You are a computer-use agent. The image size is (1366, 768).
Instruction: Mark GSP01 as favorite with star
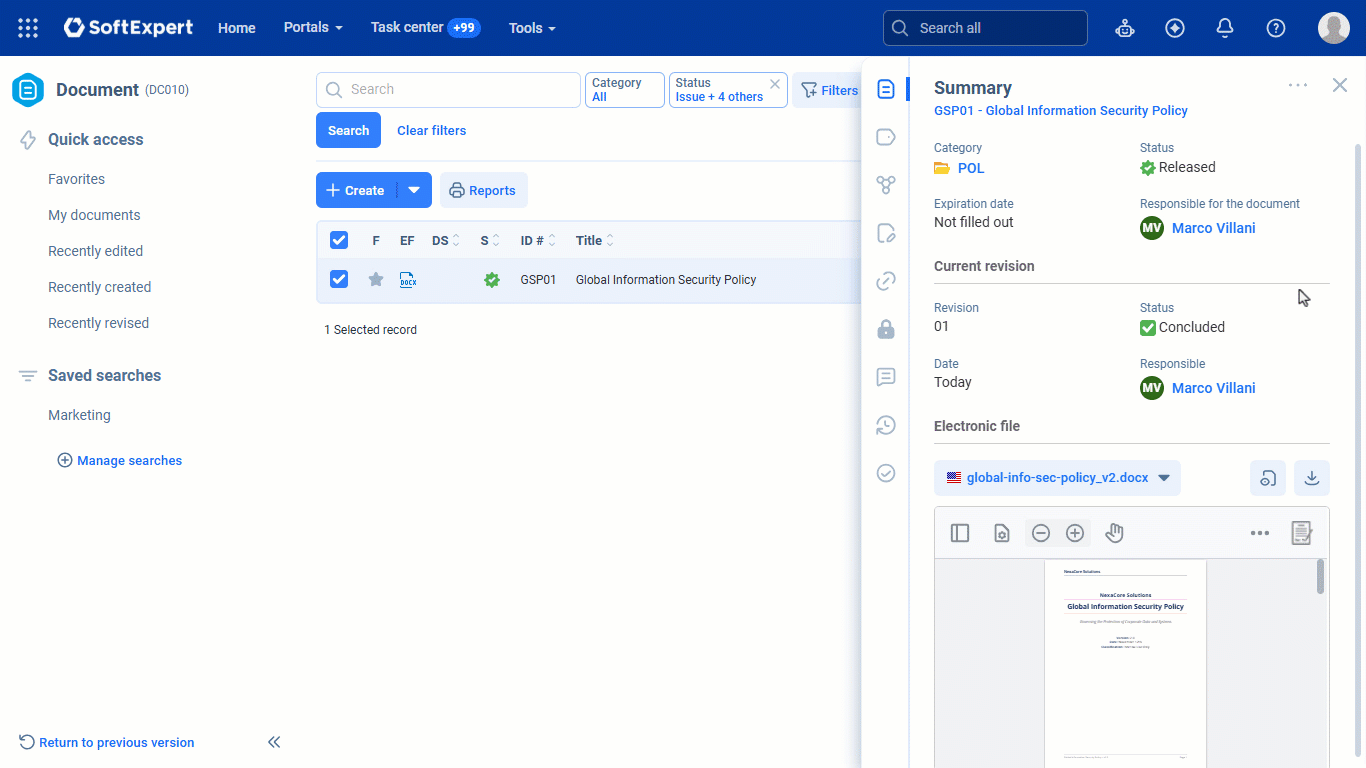point(376,280)
